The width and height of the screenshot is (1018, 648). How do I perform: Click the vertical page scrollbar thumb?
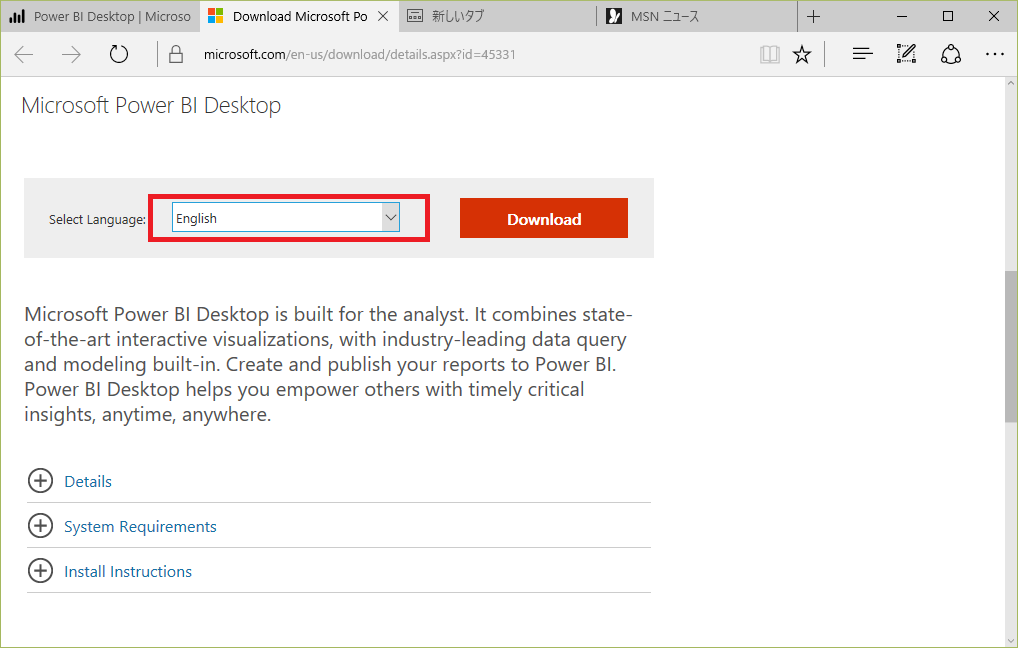point(1011,346)
